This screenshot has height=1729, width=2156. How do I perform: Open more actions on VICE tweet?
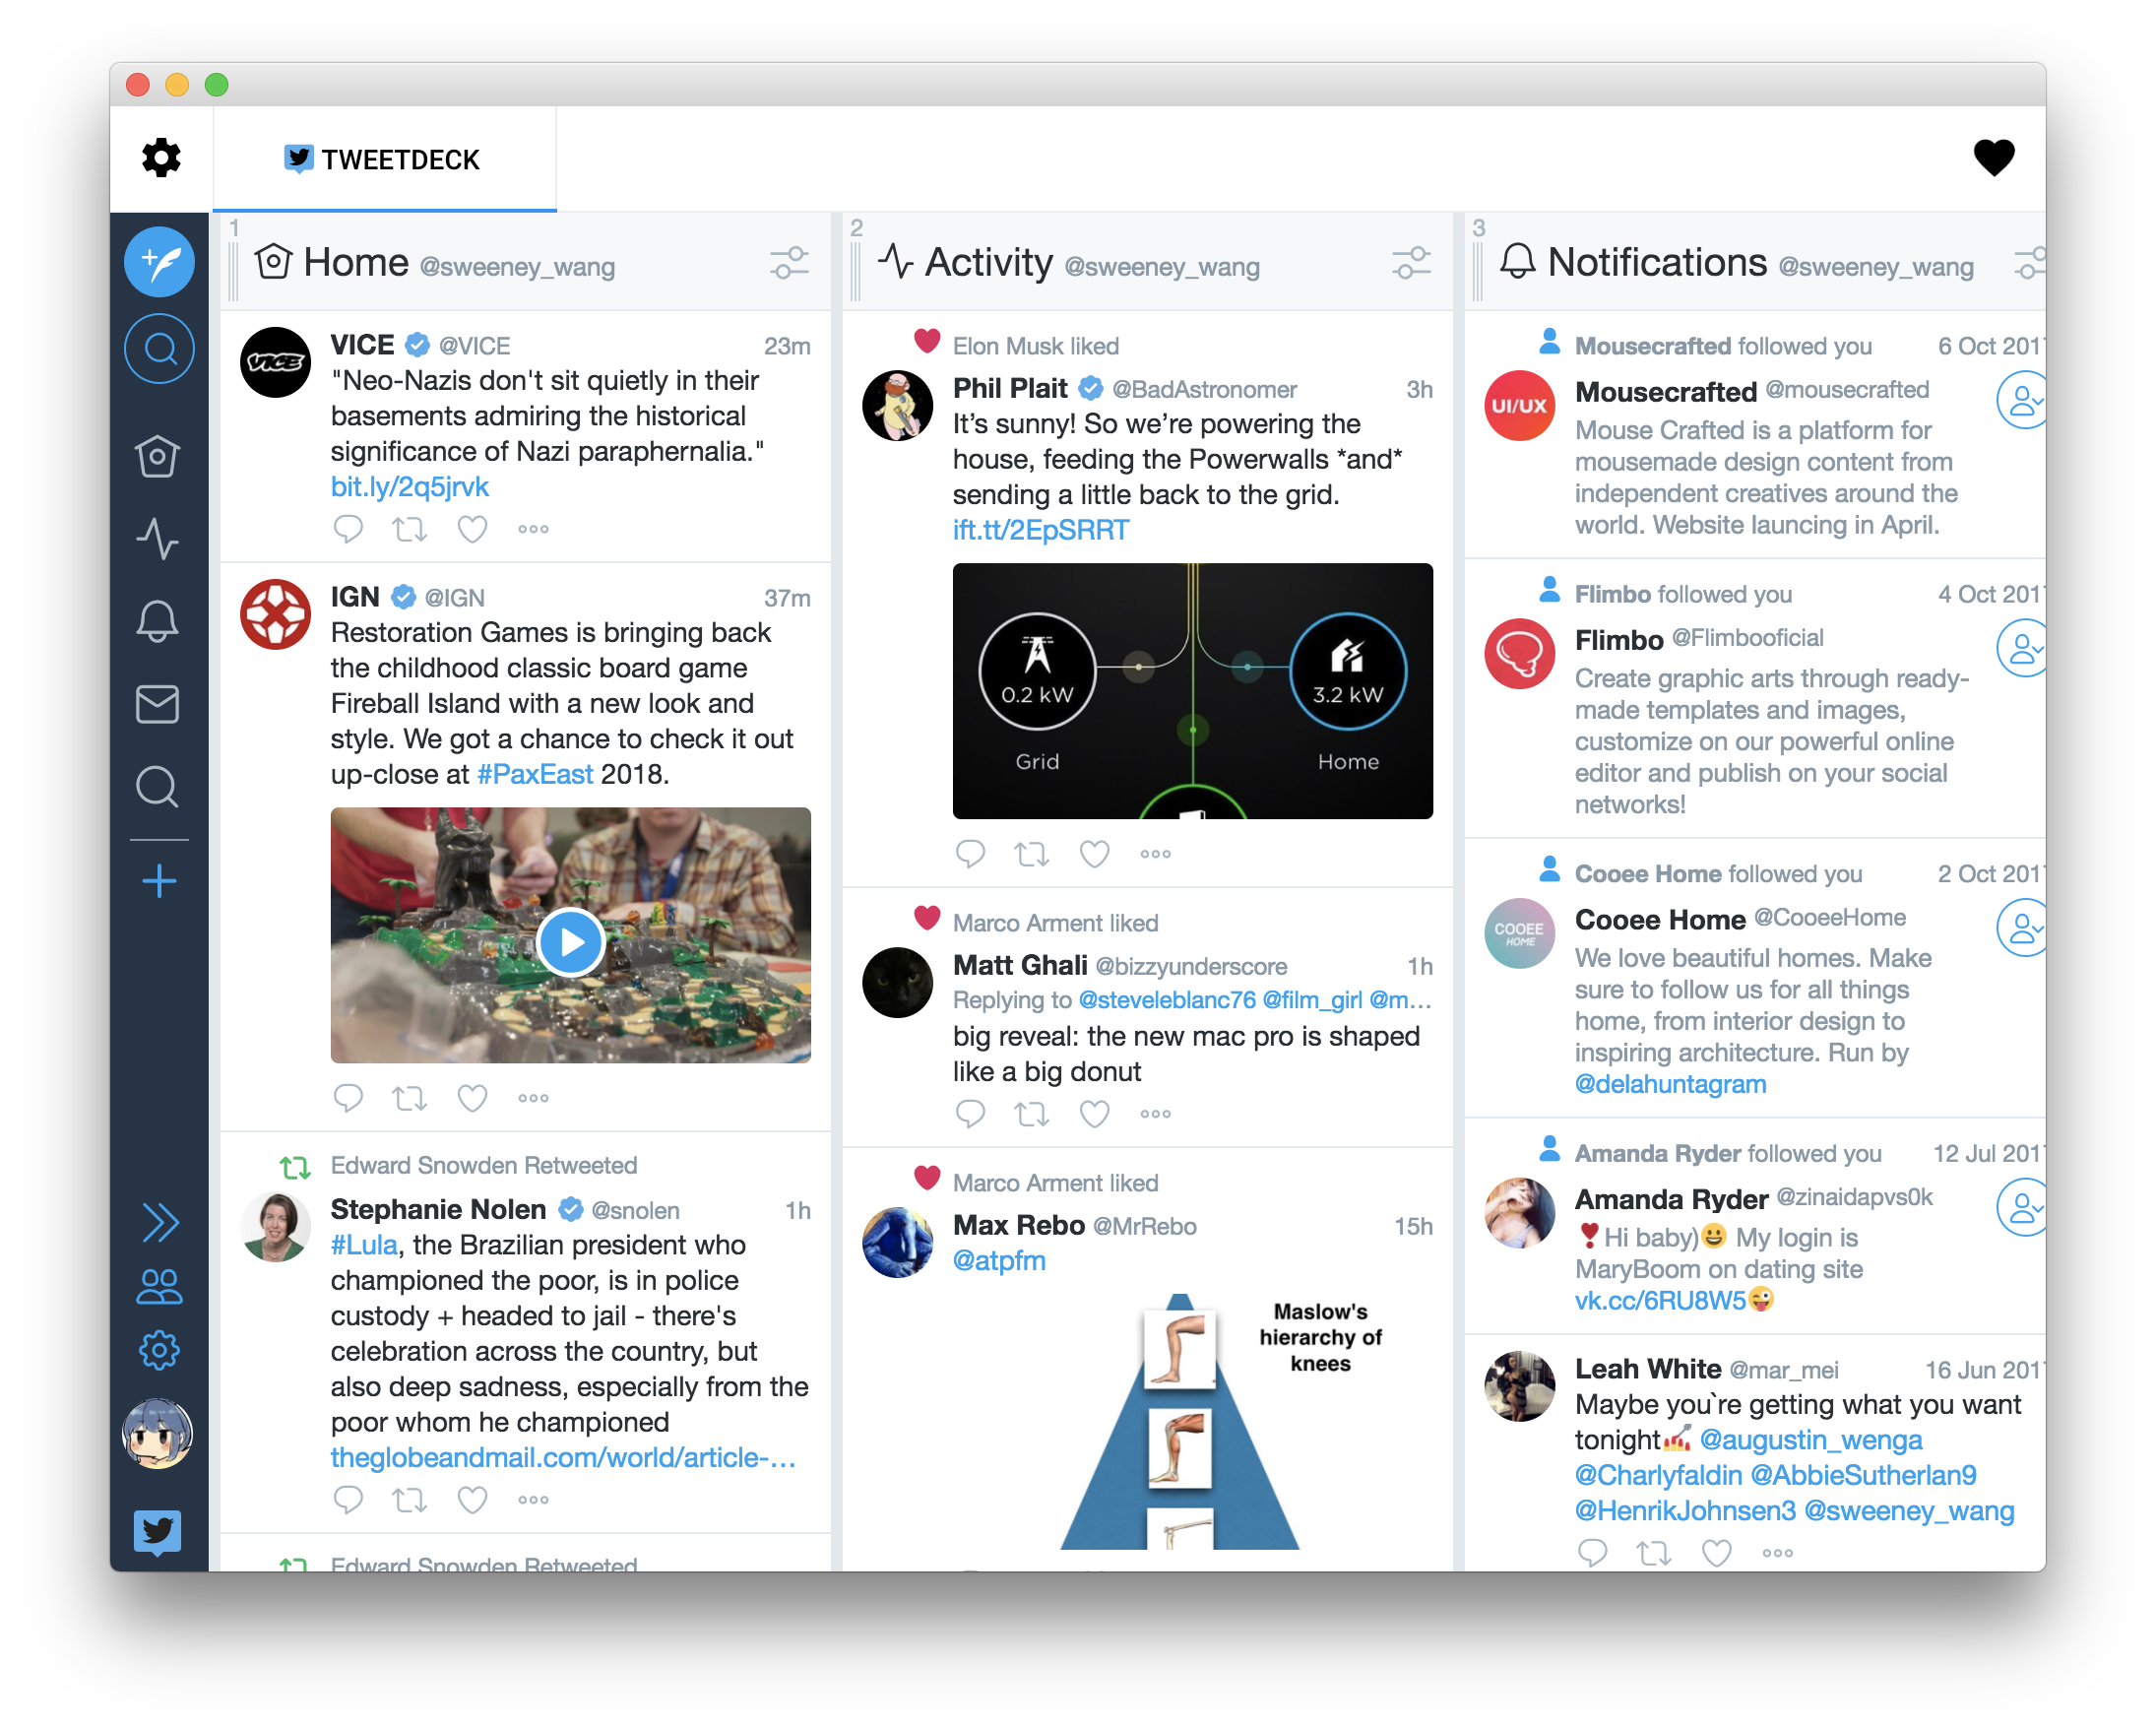[533, 529]
